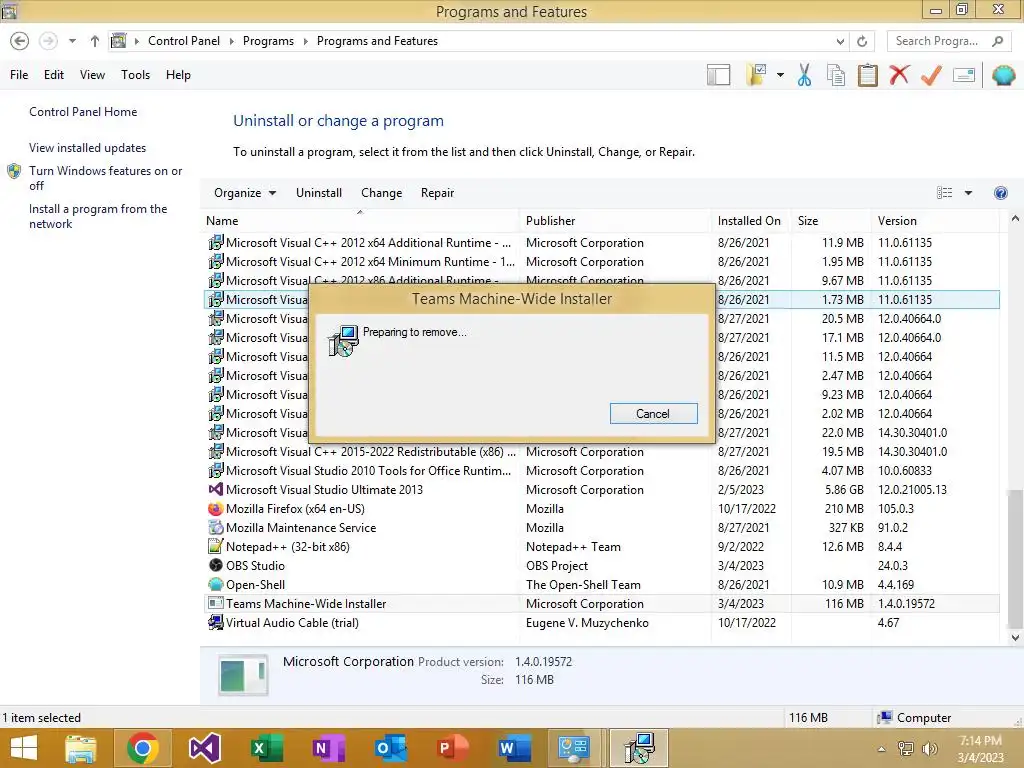The image size is (1024, 768).
Task: Click the email/rename toolbar icon beside checkmark
Action: point(964,75)
